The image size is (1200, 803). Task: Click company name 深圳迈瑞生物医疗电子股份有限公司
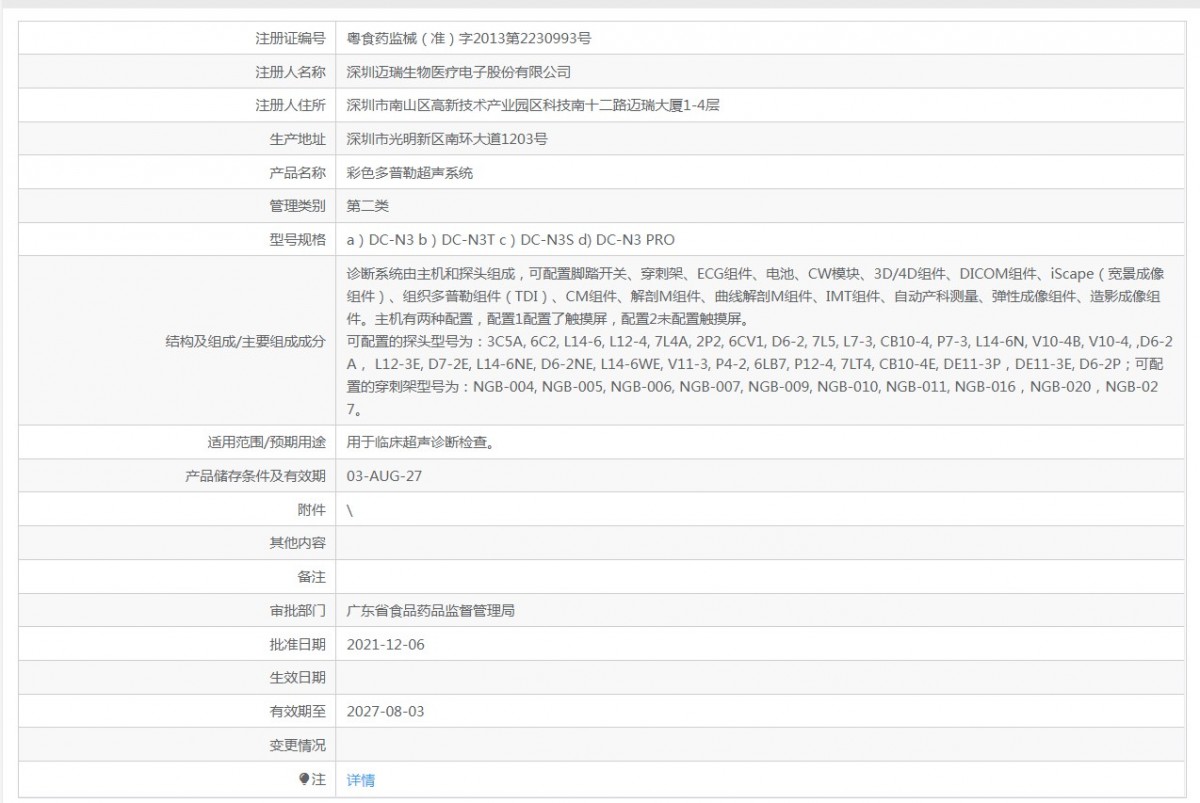(459, 72)
